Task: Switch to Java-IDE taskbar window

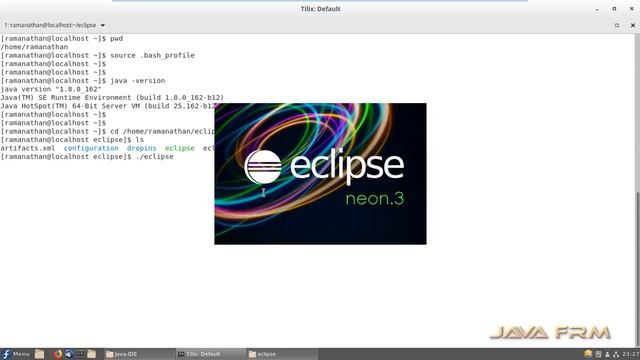Action: pos(139,354)
